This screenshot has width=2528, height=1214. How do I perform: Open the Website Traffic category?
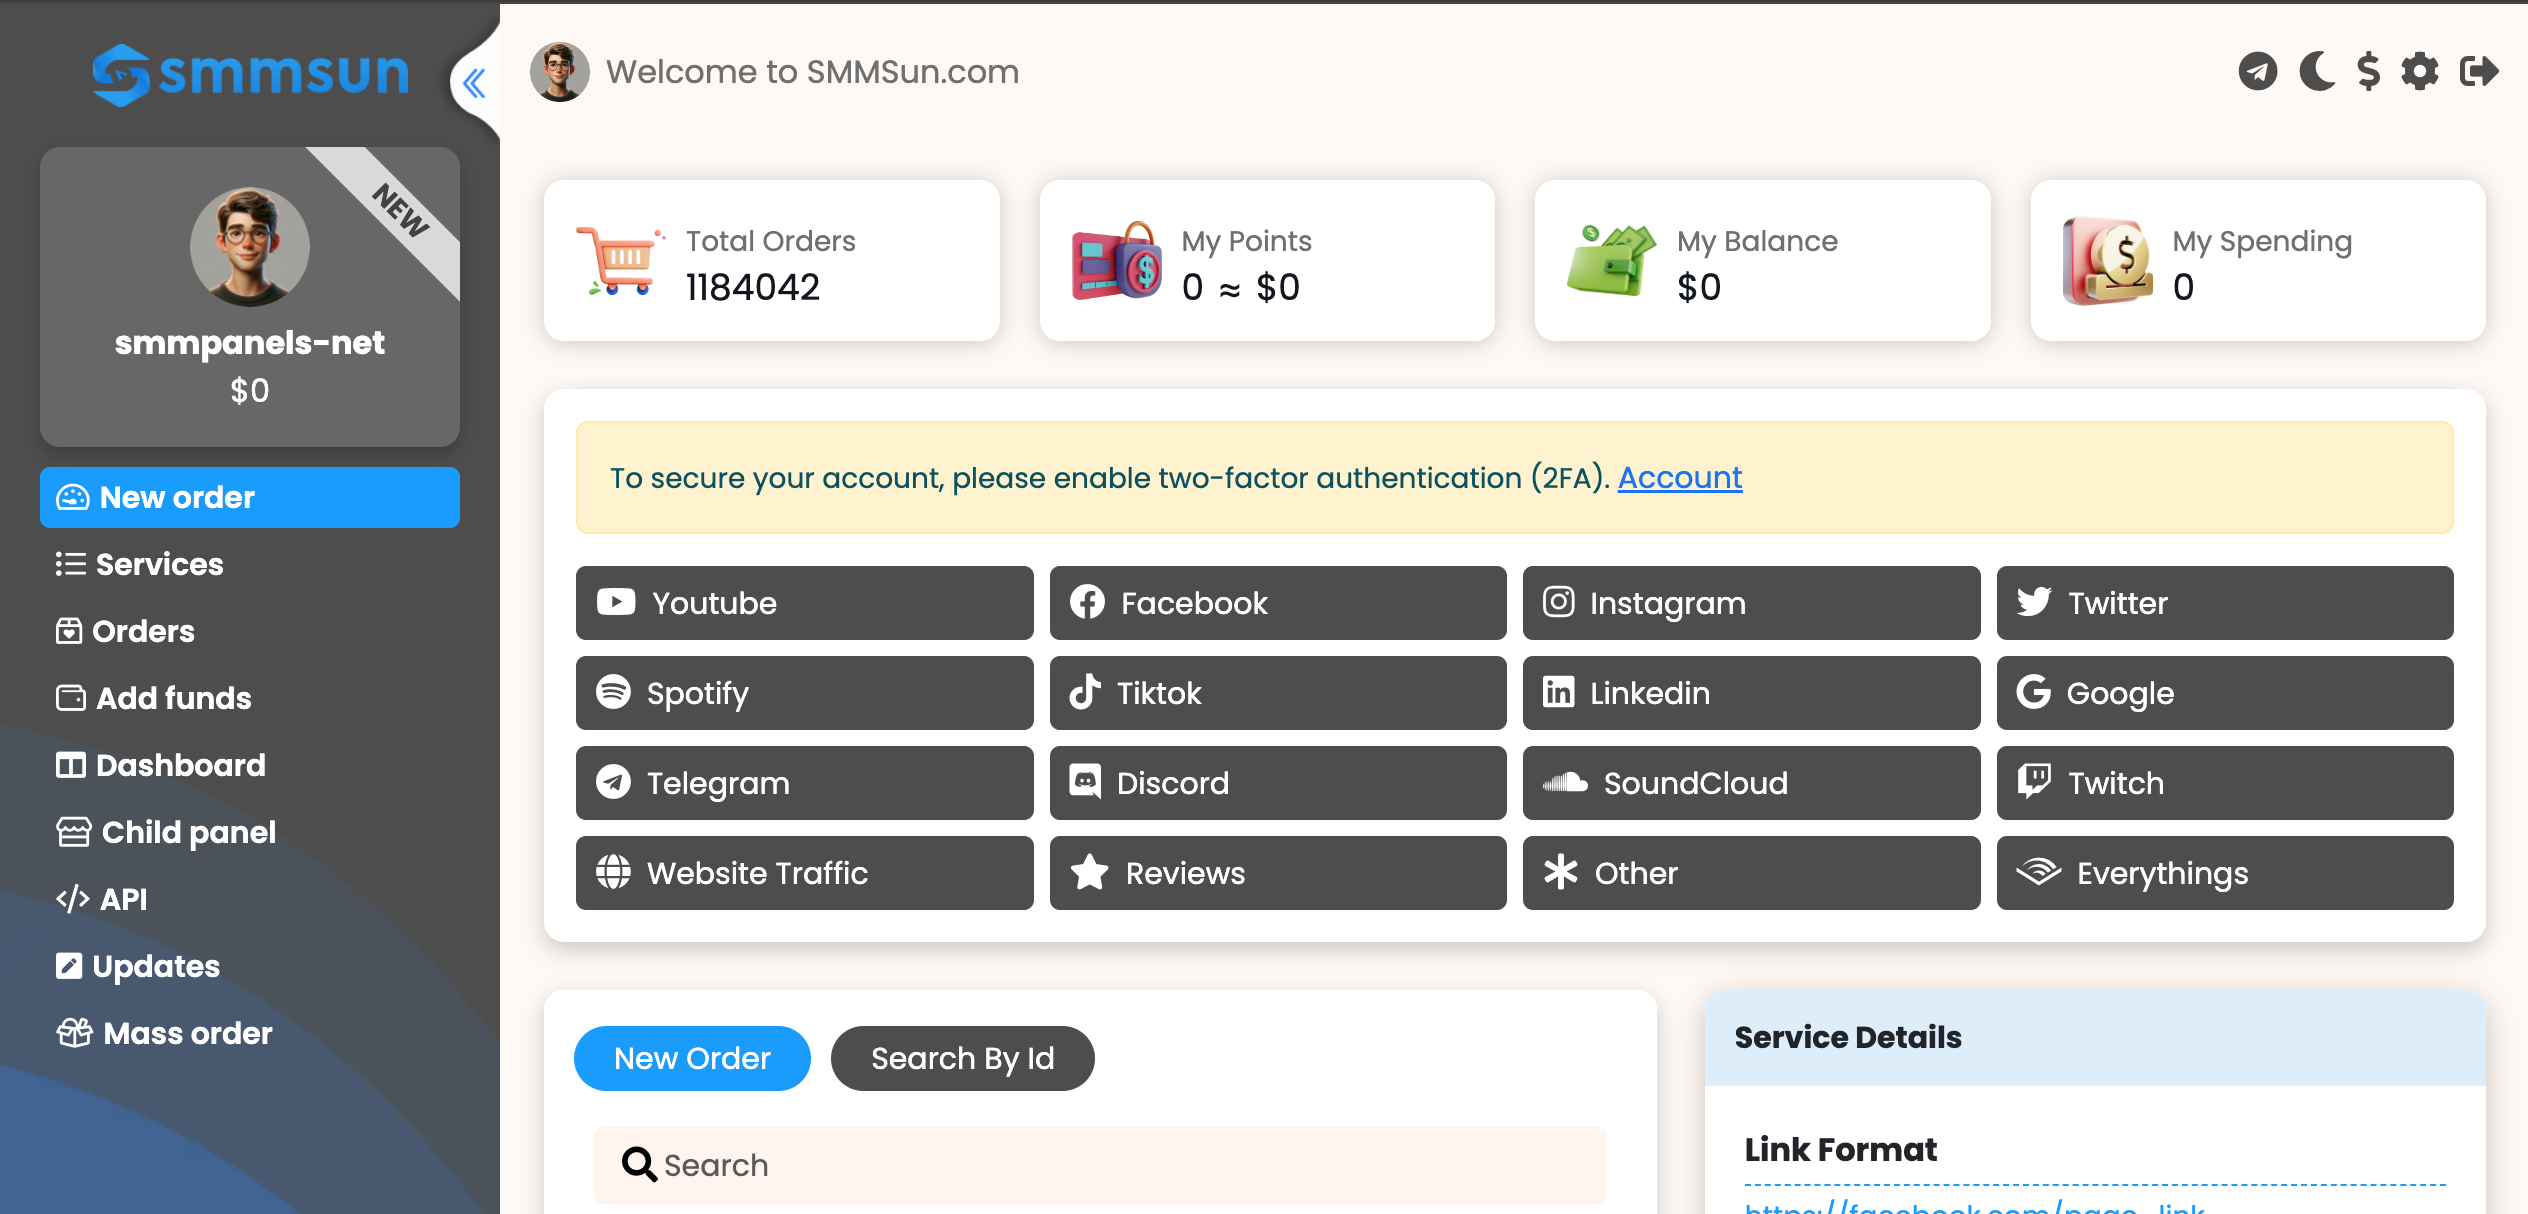803,872
